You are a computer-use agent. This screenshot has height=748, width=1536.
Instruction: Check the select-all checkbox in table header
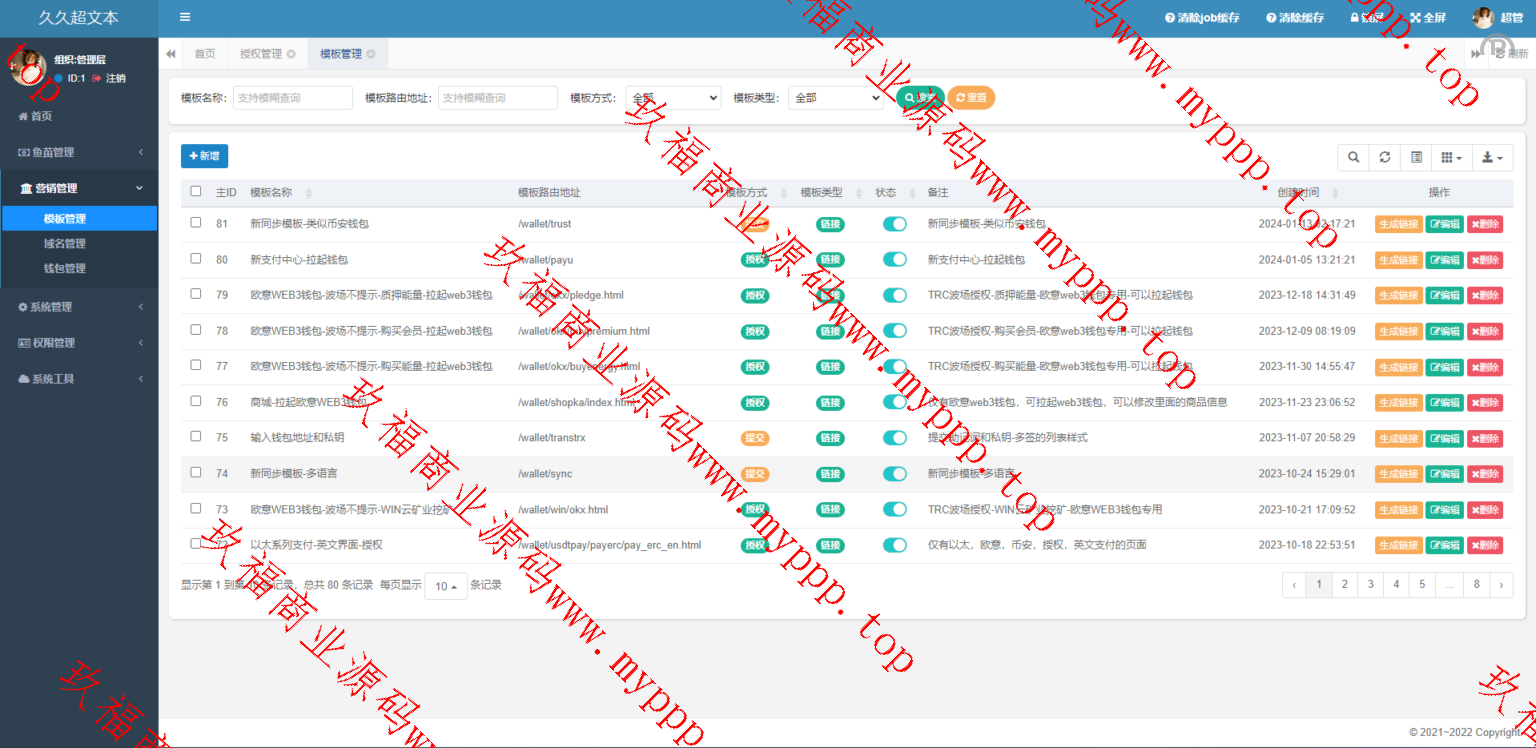[196, 191]
